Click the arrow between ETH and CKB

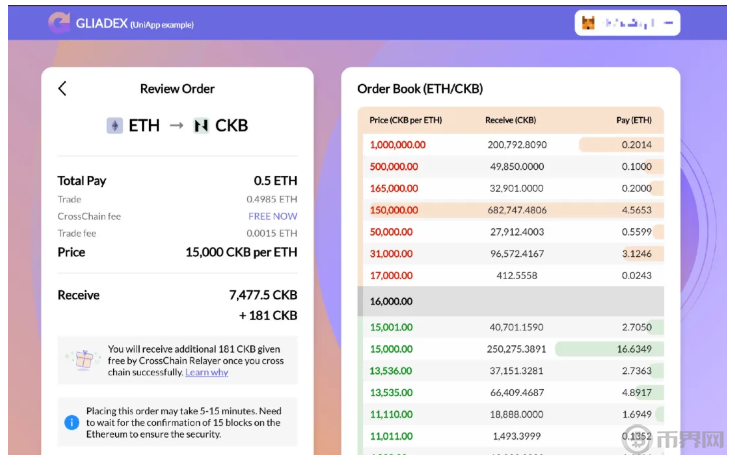click(x=176, y=125)
